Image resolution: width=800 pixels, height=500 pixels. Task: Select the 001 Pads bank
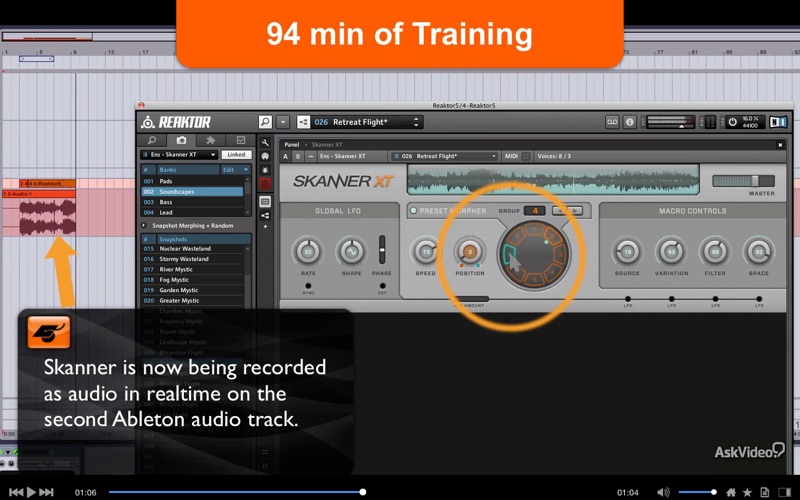click(x=192, y=181)
